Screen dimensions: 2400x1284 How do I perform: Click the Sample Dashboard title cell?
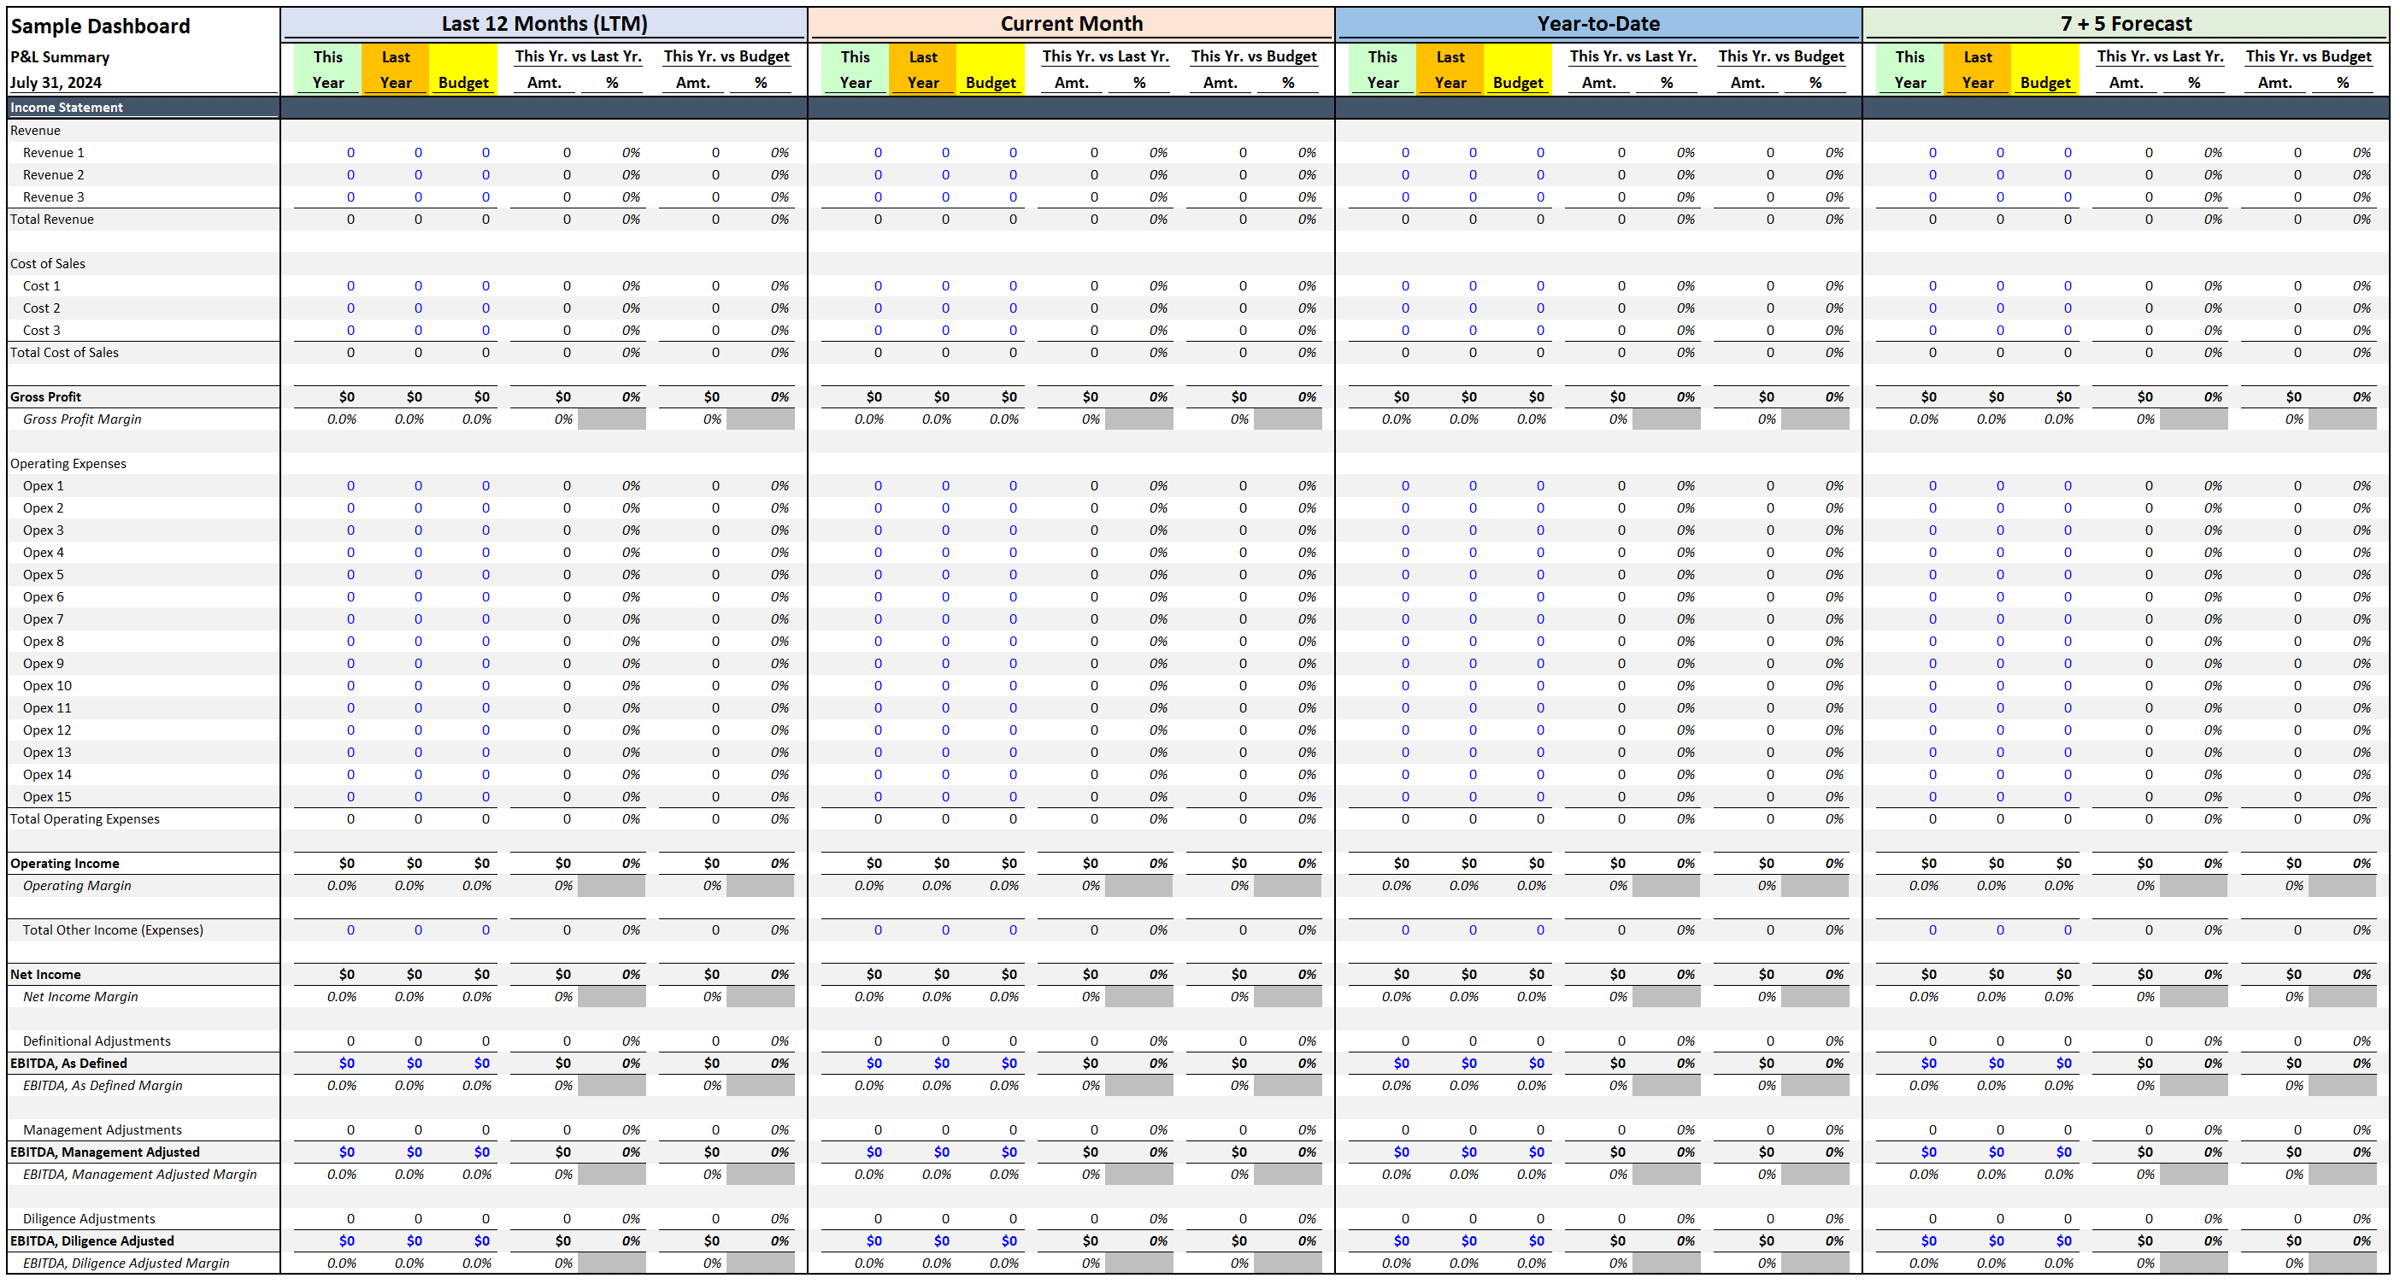[x=100, y=26]
